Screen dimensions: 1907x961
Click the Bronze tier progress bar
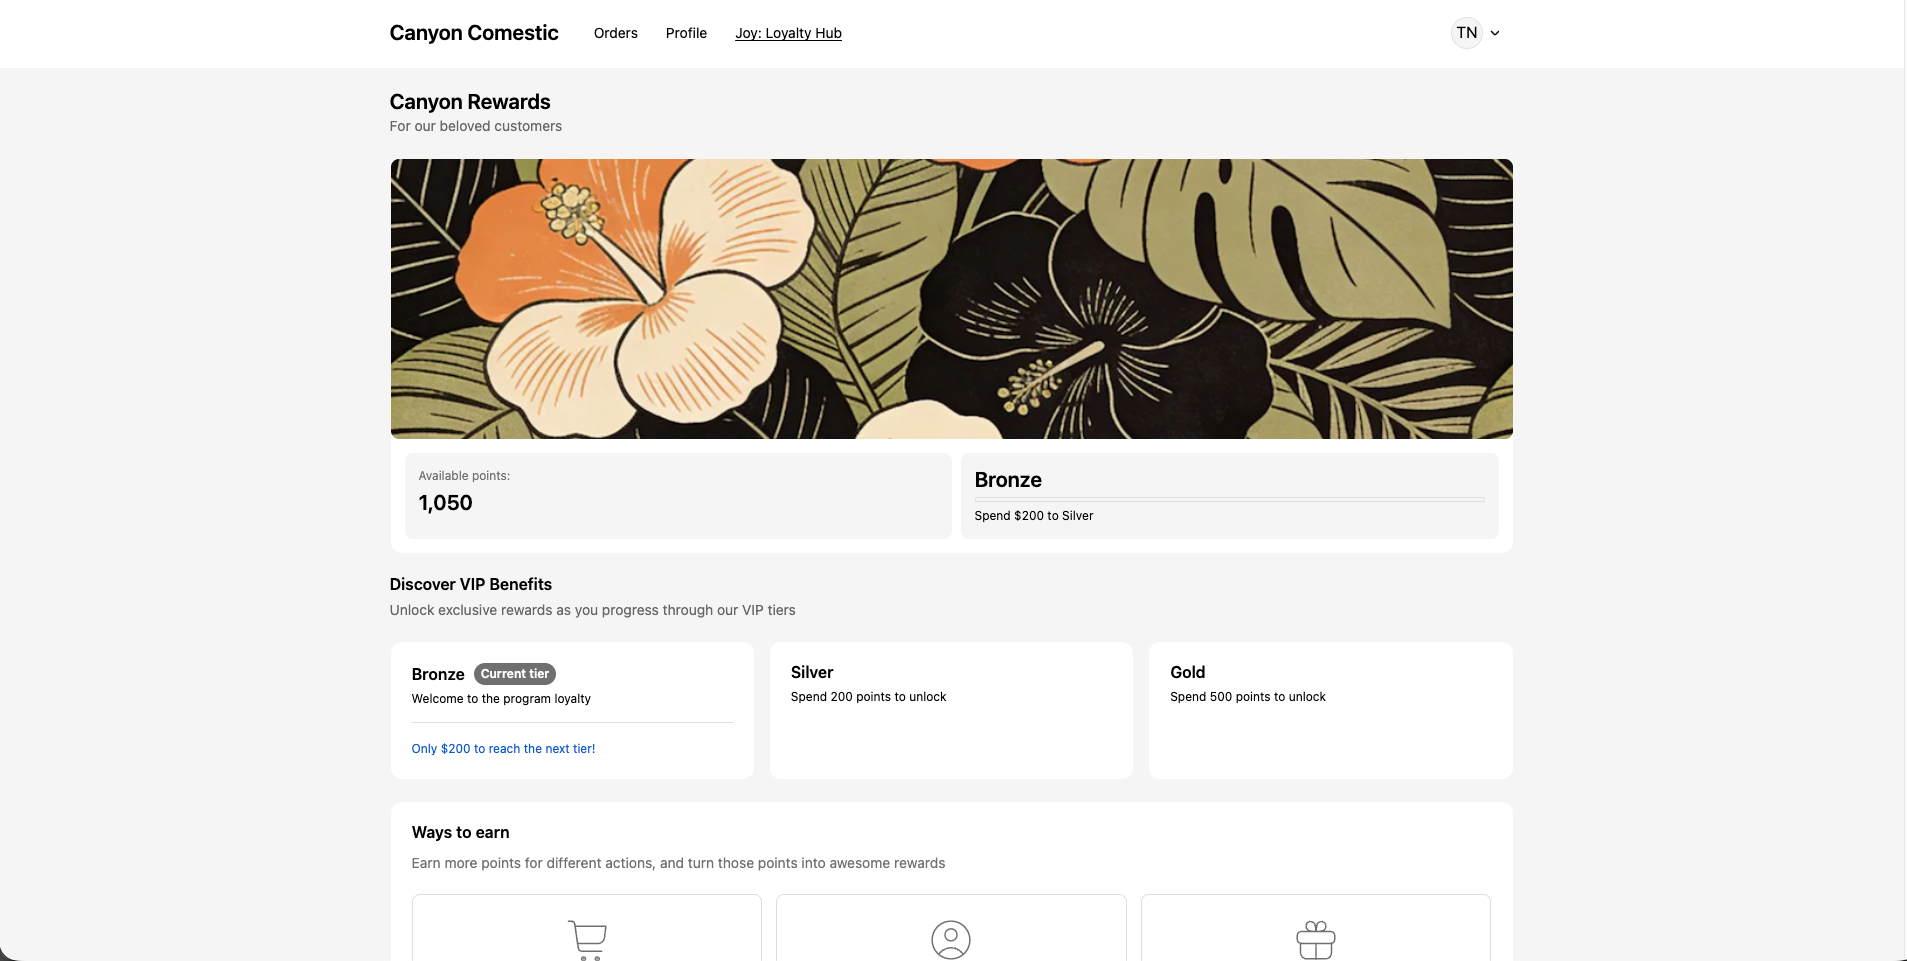(1229, 499)
